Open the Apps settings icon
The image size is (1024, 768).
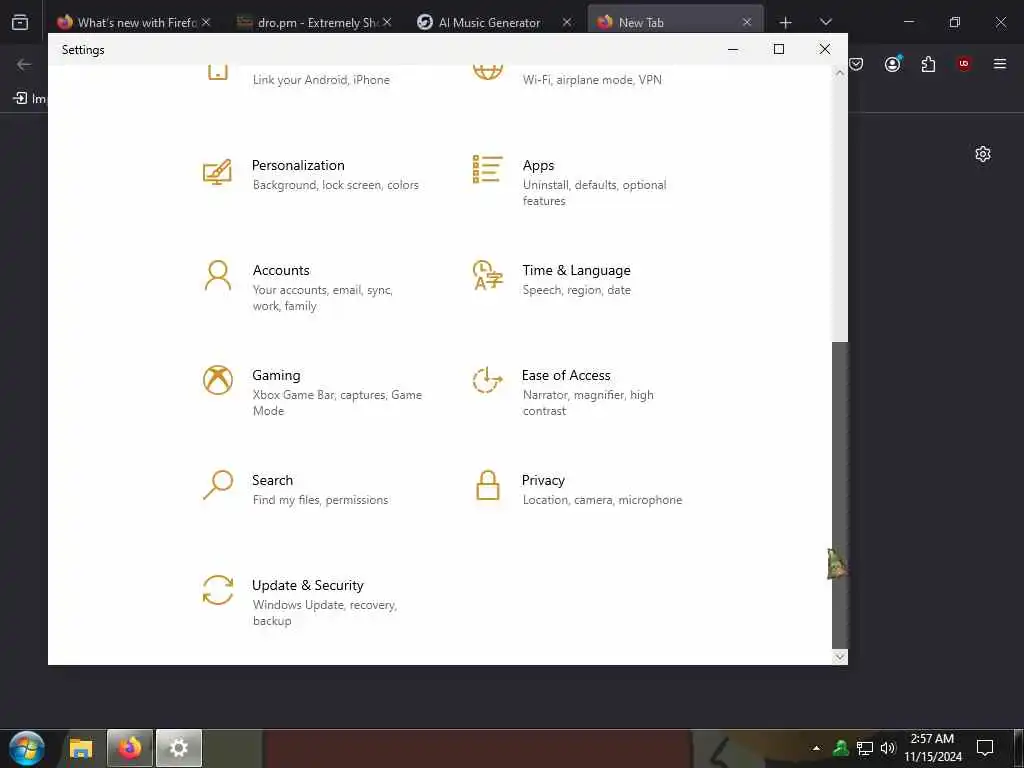click(488, 170)
